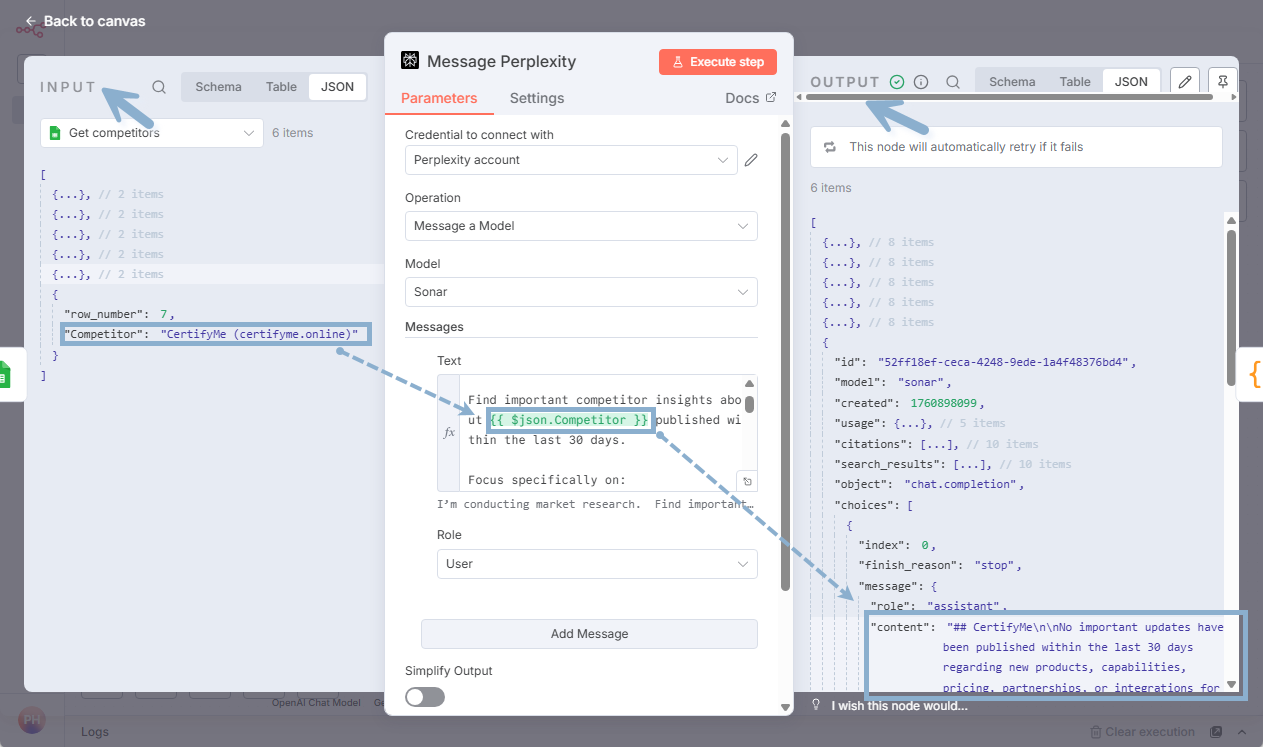This screenshot has height=747, width=1263.
Task: Switch output view to Schema
Action: 1012,82
